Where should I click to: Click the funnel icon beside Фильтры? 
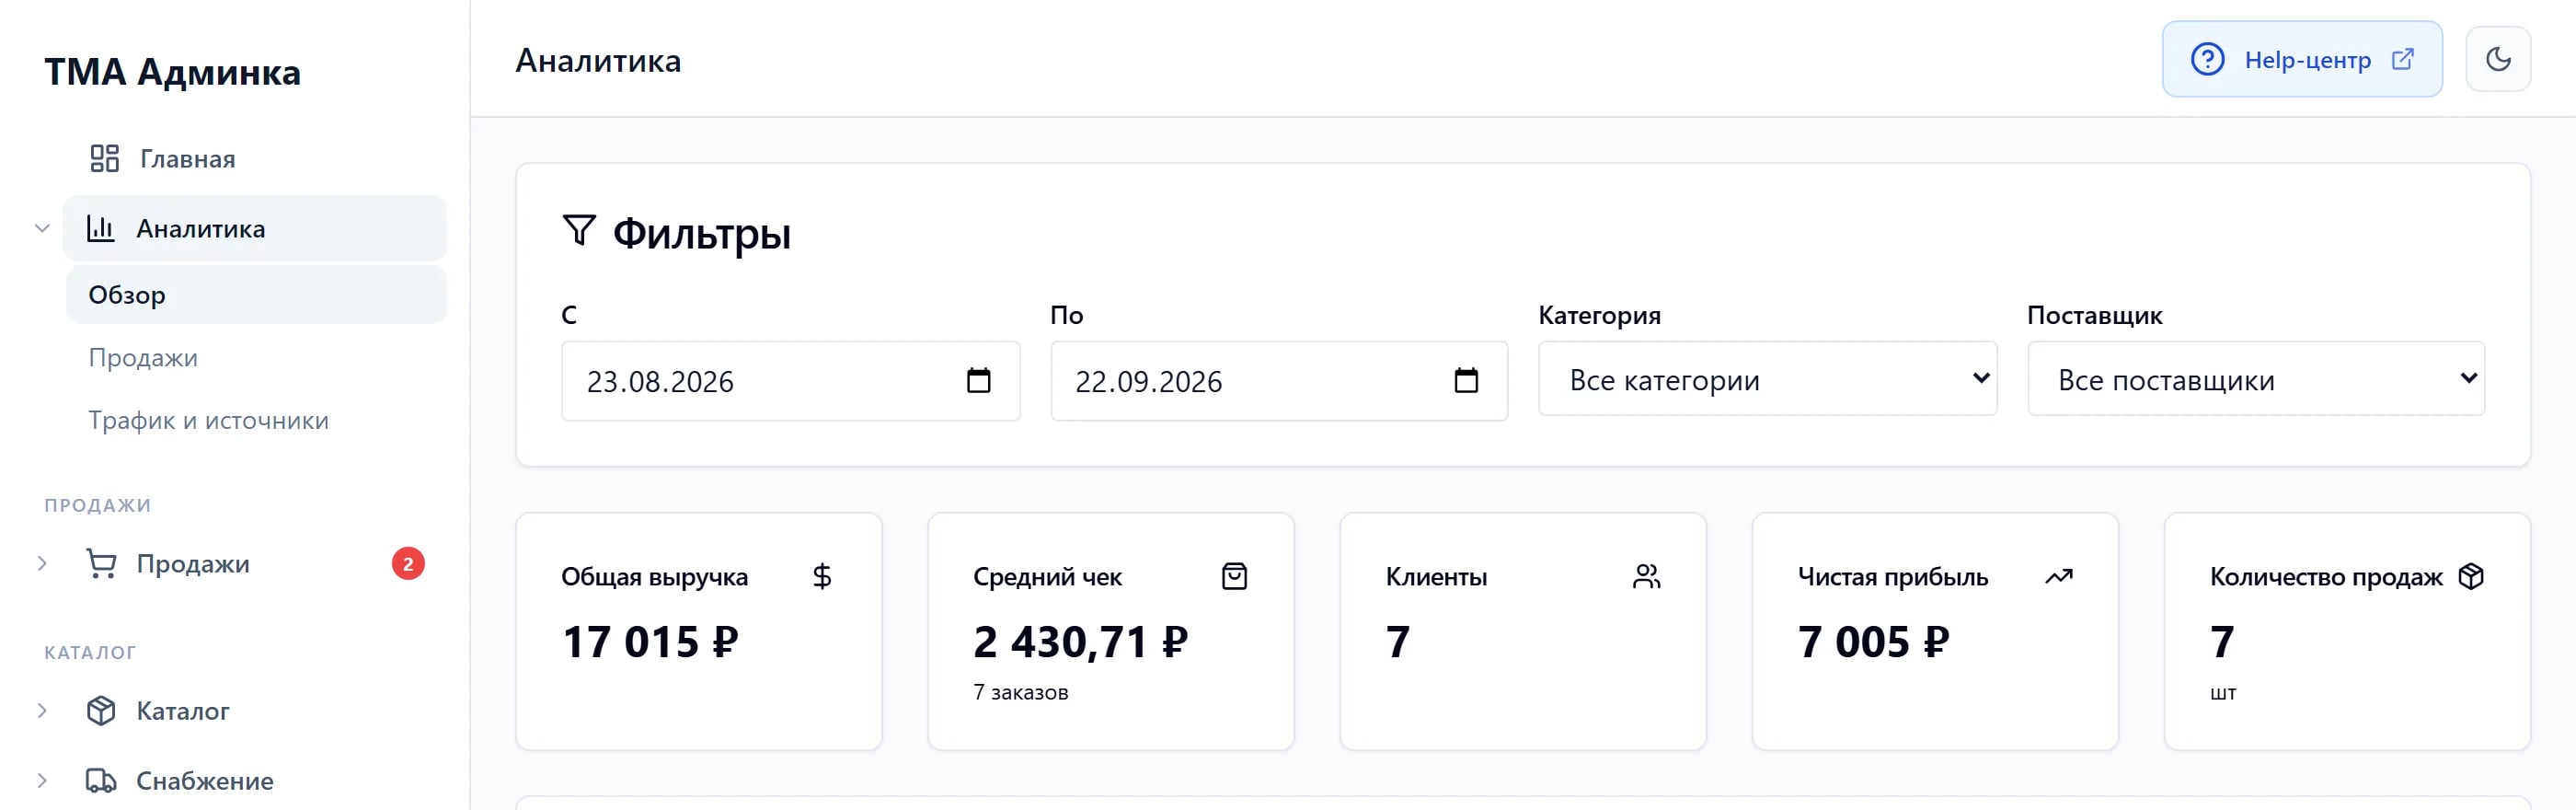(x=579, y=230)
